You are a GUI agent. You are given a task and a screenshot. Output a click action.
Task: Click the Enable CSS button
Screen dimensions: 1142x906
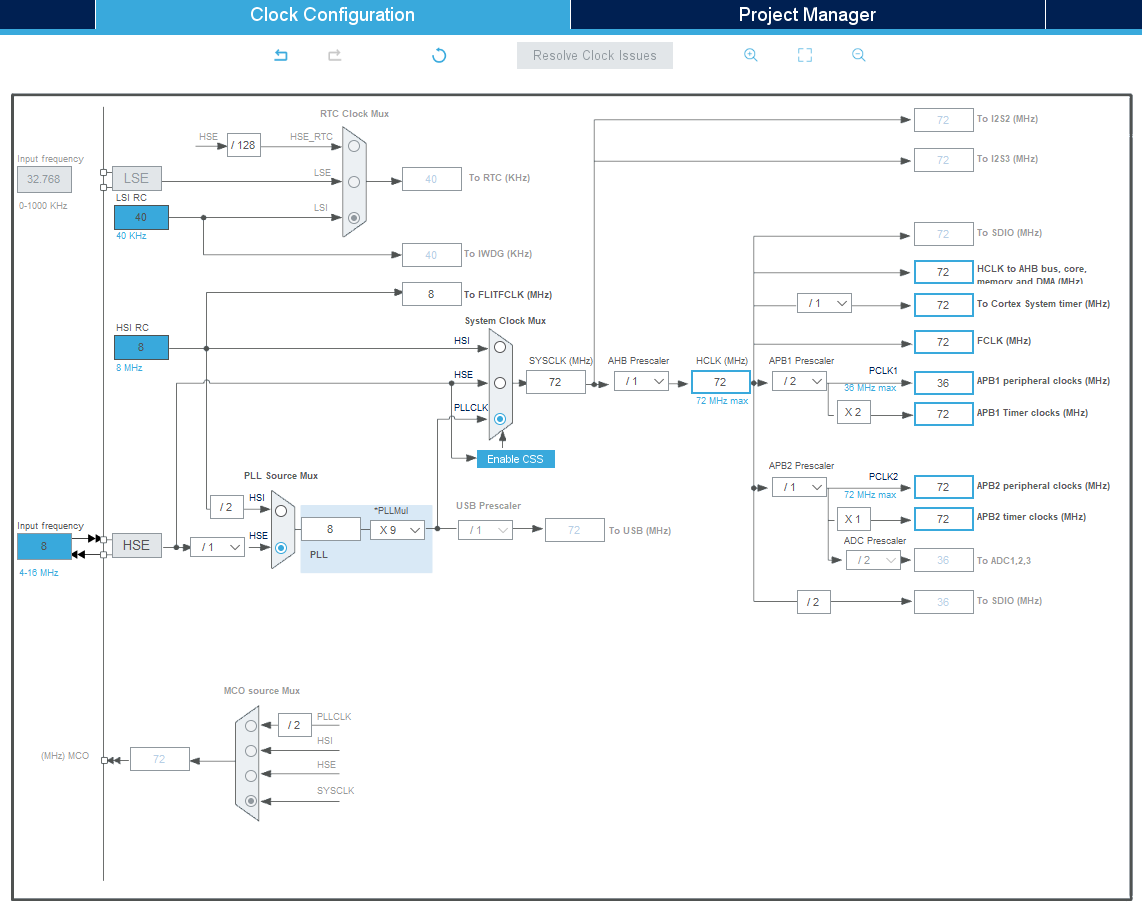click(x=515, y=459)
